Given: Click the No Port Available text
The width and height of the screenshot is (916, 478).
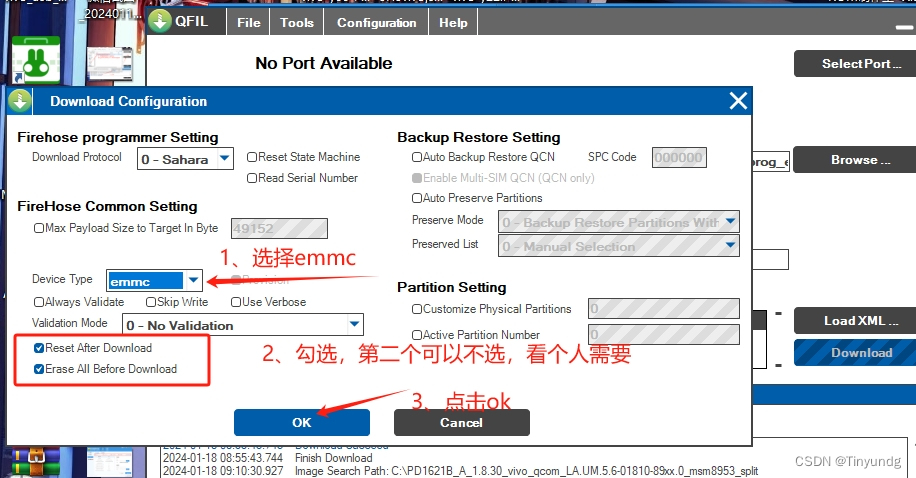Looking at the screenshot, I should coord(324,63).
